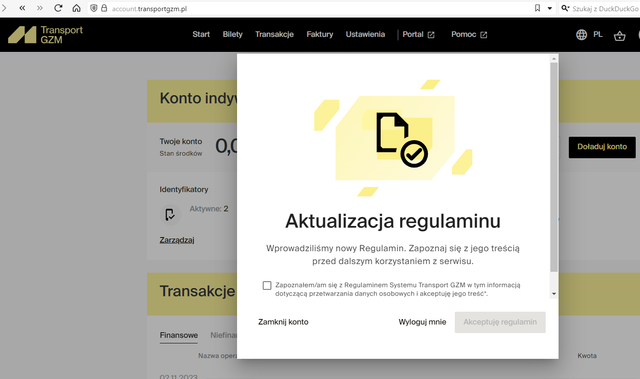Image resolution: width=640 pixels, height=379 pixels.
Task: Open the Transakcje menu item
Action: 274,35
